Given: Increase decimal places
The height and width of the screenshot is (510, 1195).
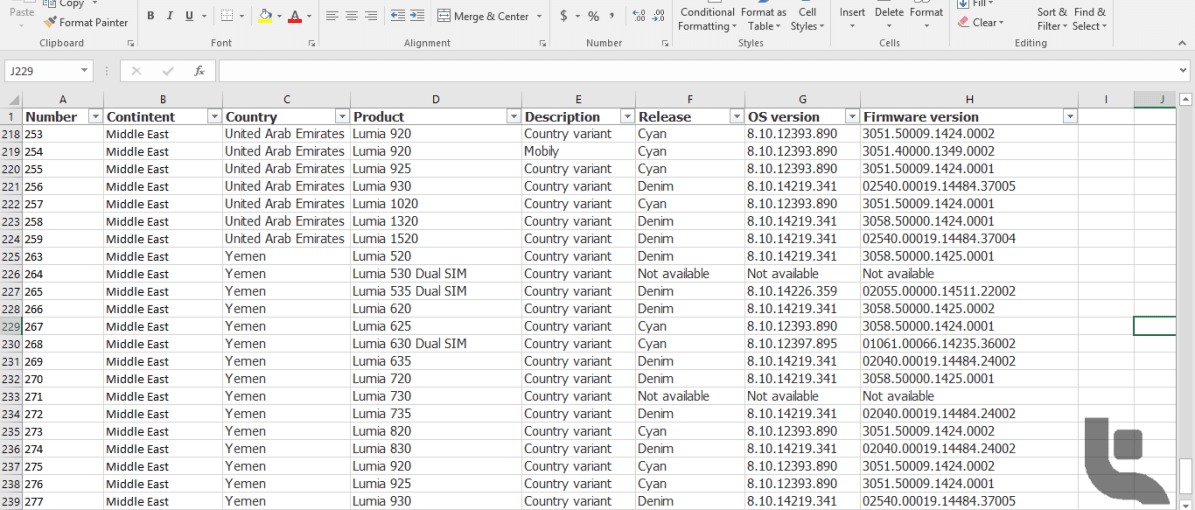Looking at the screenshot, I should [x=639, y=16].
